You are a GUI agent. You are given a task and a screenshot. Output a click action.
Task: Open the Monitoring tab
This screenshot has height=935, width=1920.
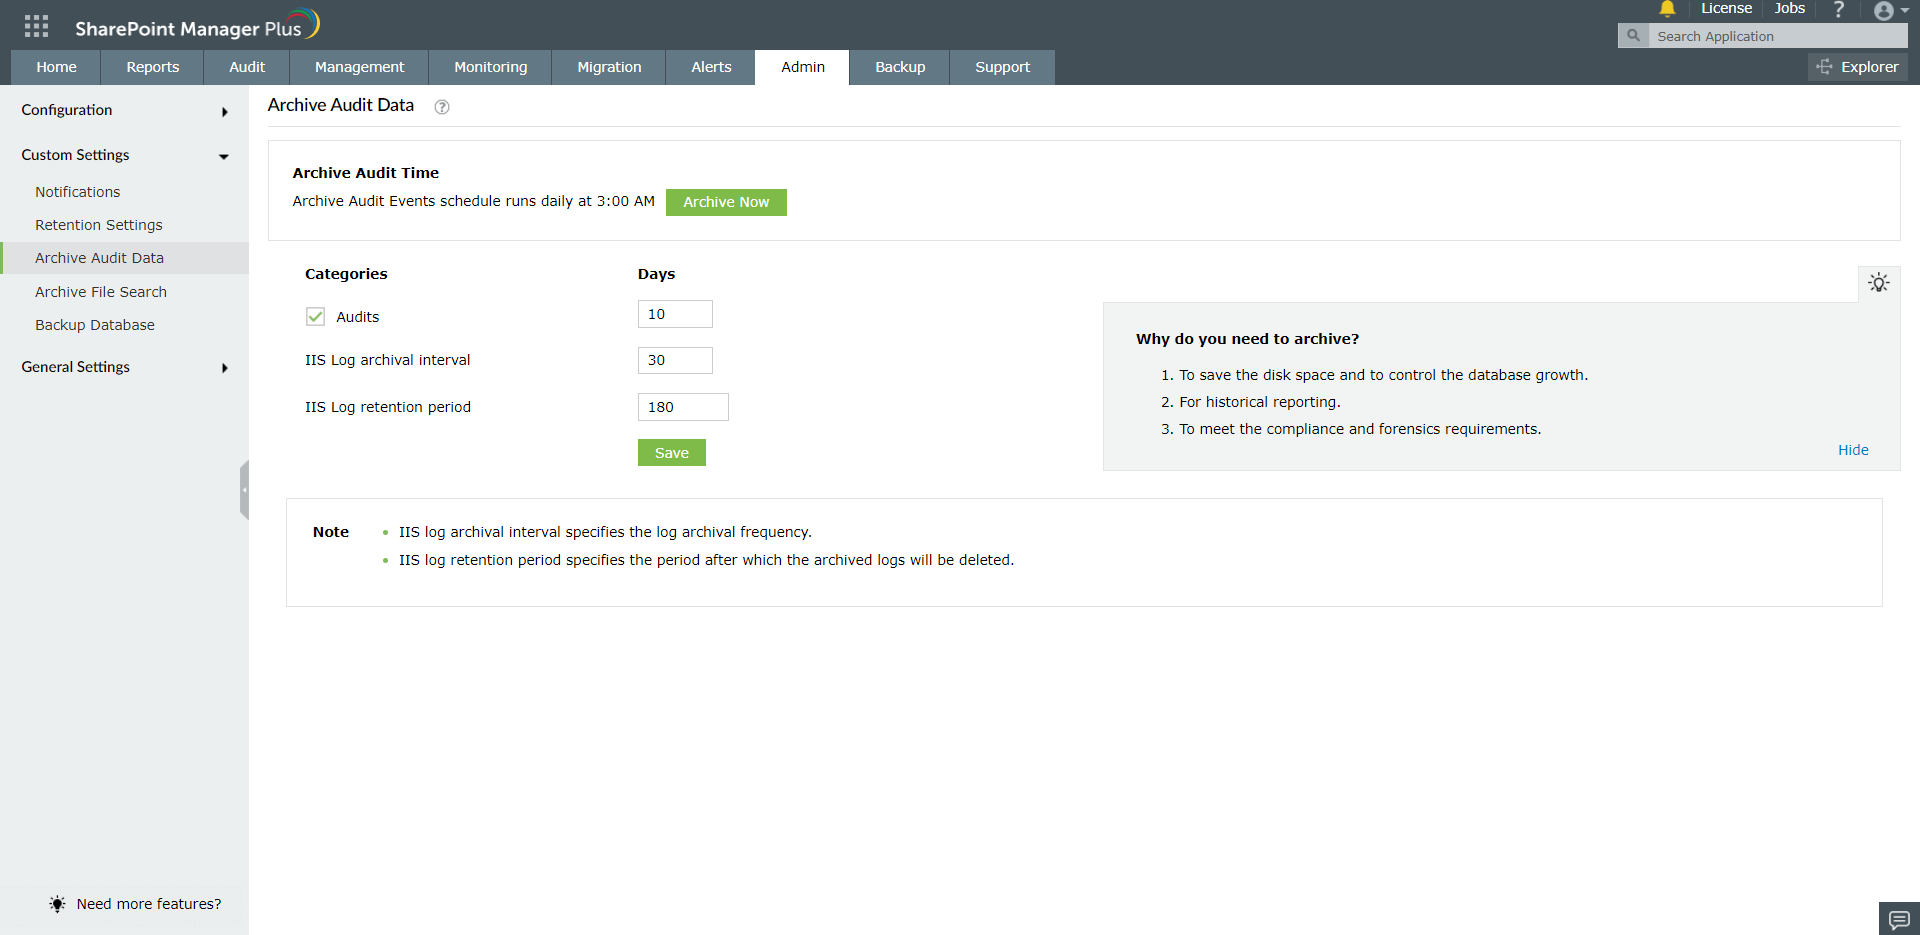[x=490, y=67]
